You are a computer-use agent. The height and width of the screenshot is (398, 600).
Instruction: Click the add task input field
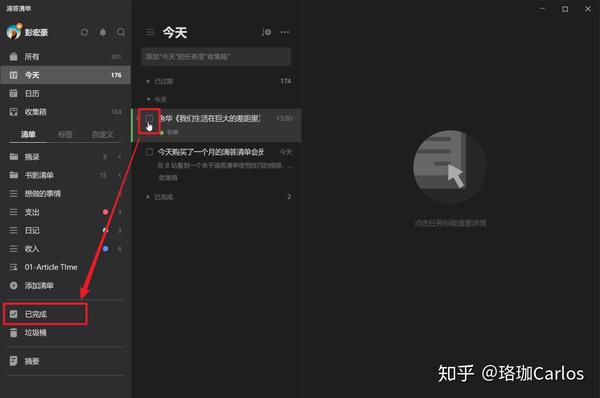click(x=216, y=57)
